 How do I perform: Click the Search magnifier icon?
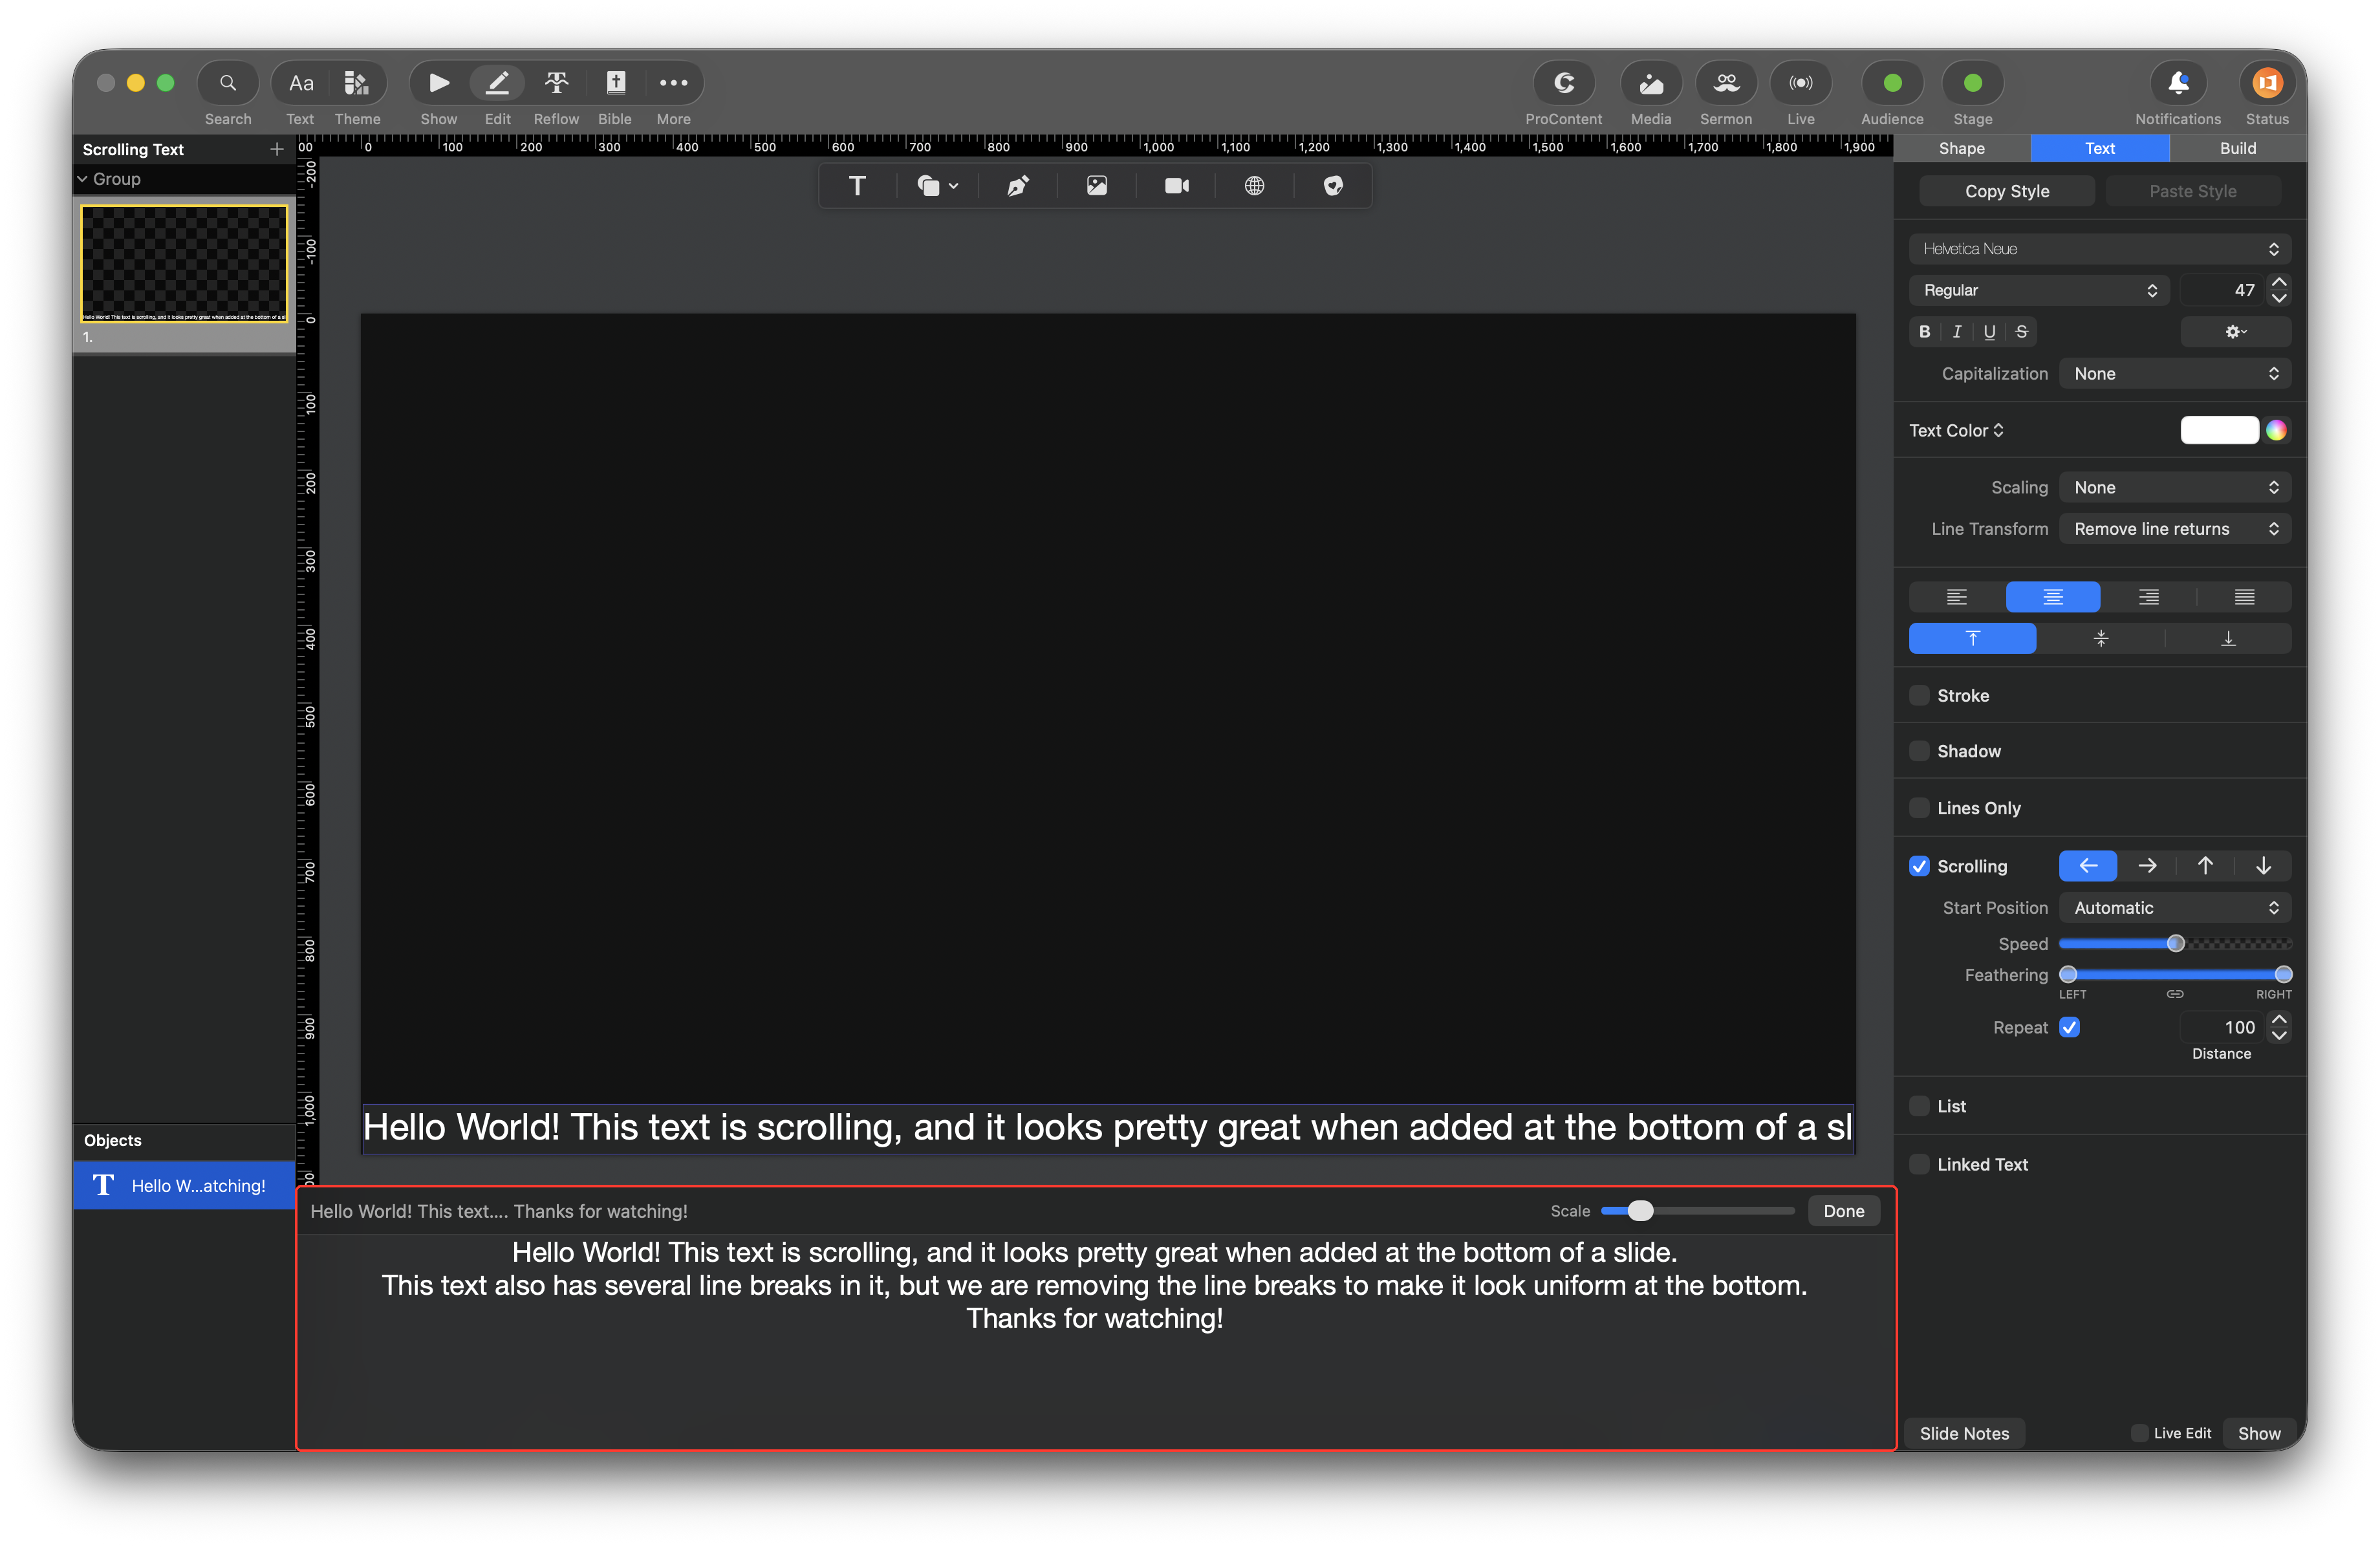tap(228, 83)
